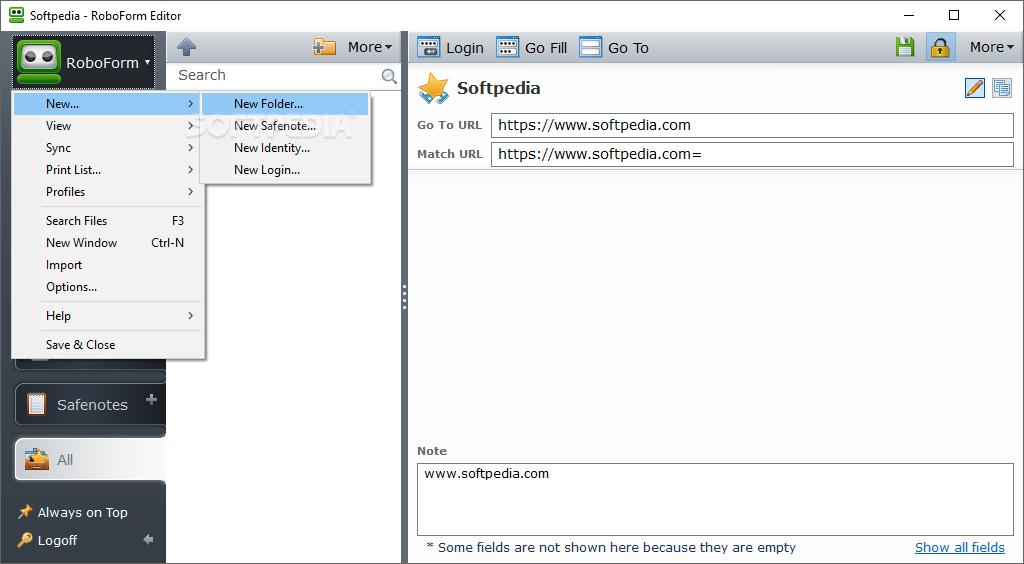Image resolution: width=1024 pixels, height=564 pixels.
Task: Select Import in the RoboForm menu
Action: pyautogui.click(x=108, y=265)
